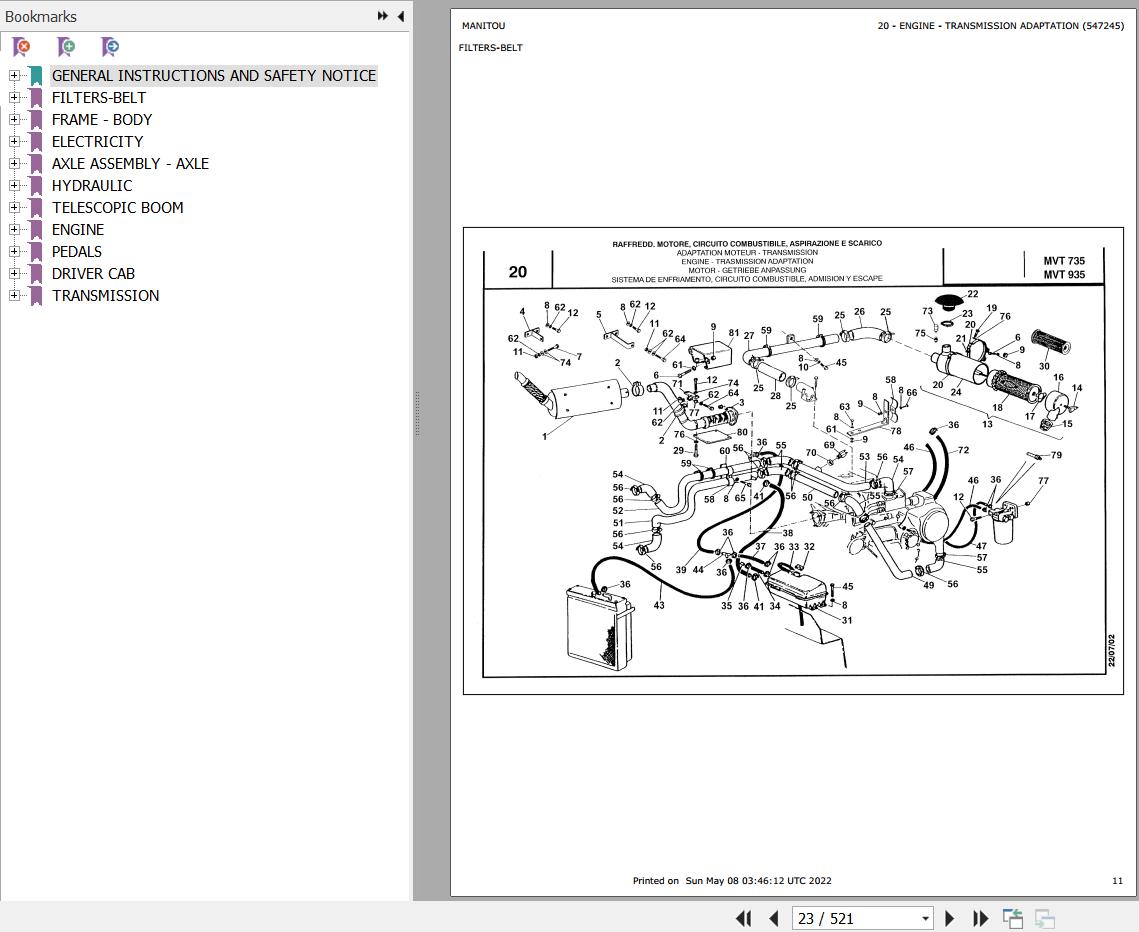This screenshot has width=1139, height=932.
Task: Open the FRAME - BODY bookmark
Action: click(x=102, y=119)
